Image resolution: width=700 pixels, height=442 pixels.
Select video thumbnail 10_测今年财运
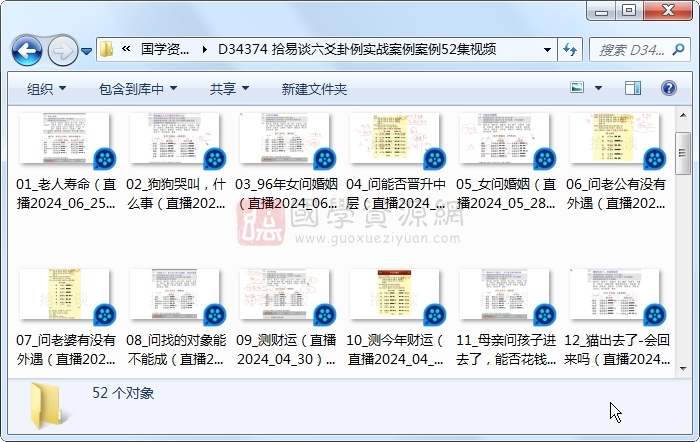[395, 295]
